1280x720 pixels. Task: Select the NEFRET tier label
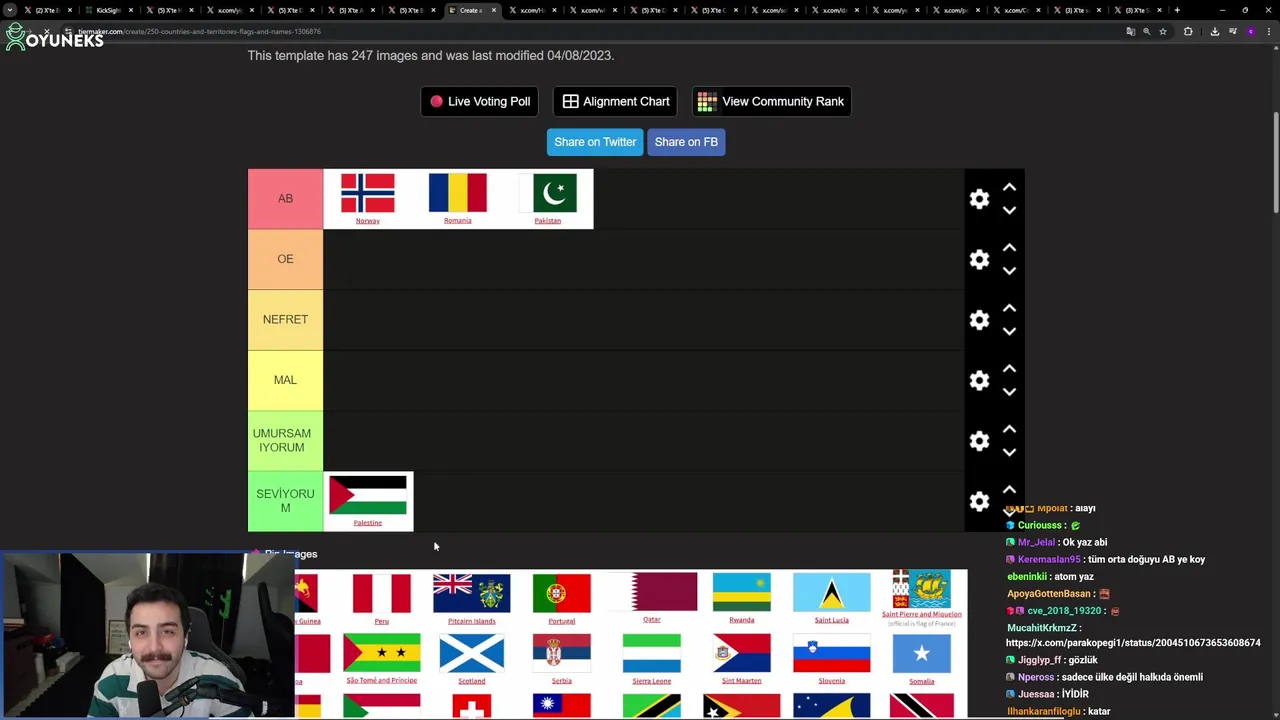[285, 320]
